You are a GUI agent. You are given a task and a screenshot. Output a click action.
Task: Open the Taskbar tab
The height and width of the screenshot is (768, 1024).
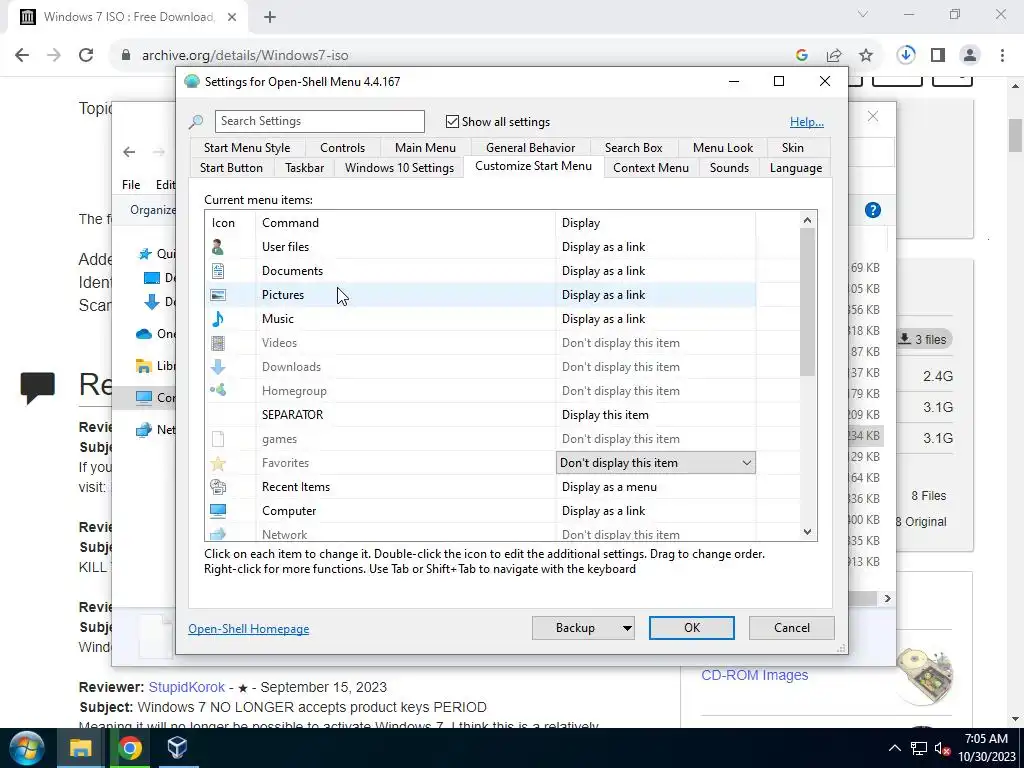304,168
